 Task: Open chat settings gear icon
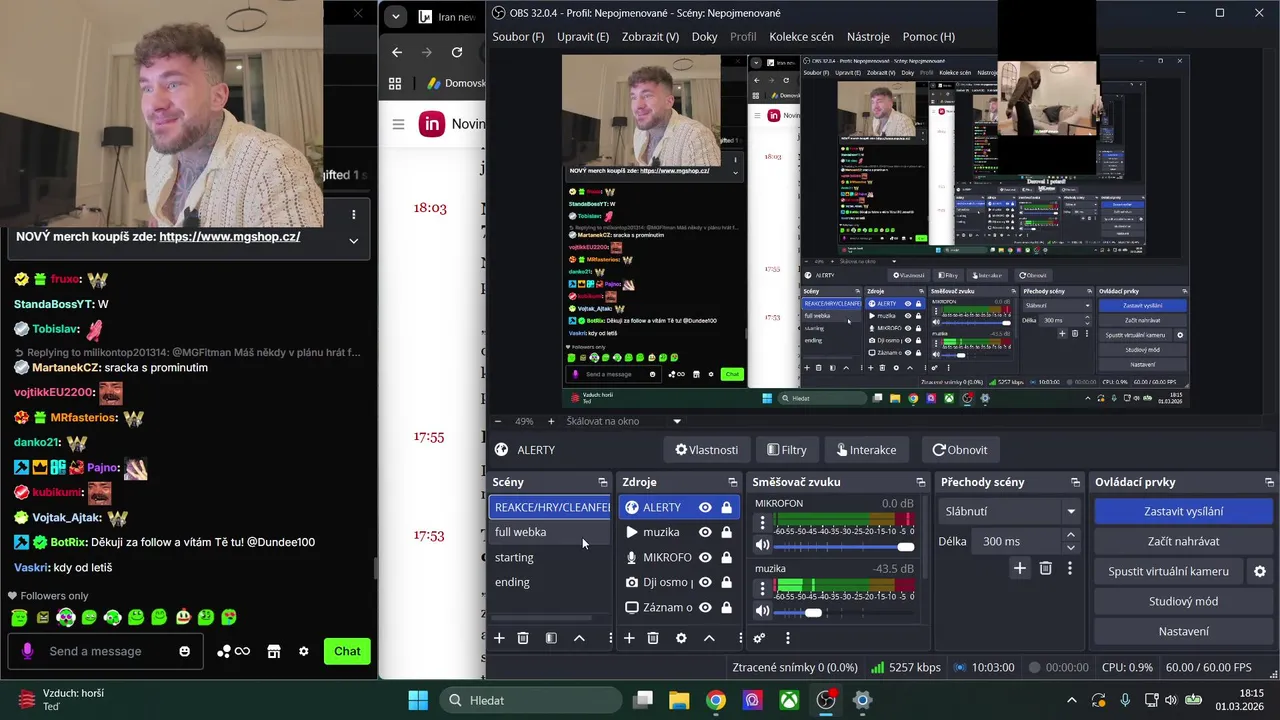[x=304, y=651]
